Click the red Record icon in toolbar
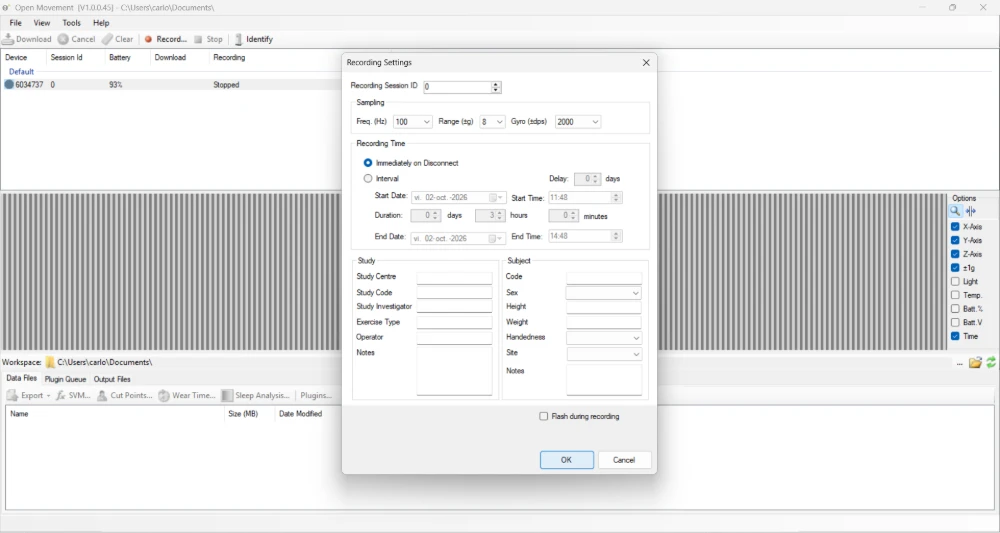The width and height of the screenshot is (1000, 533). (x=149, y=39)
